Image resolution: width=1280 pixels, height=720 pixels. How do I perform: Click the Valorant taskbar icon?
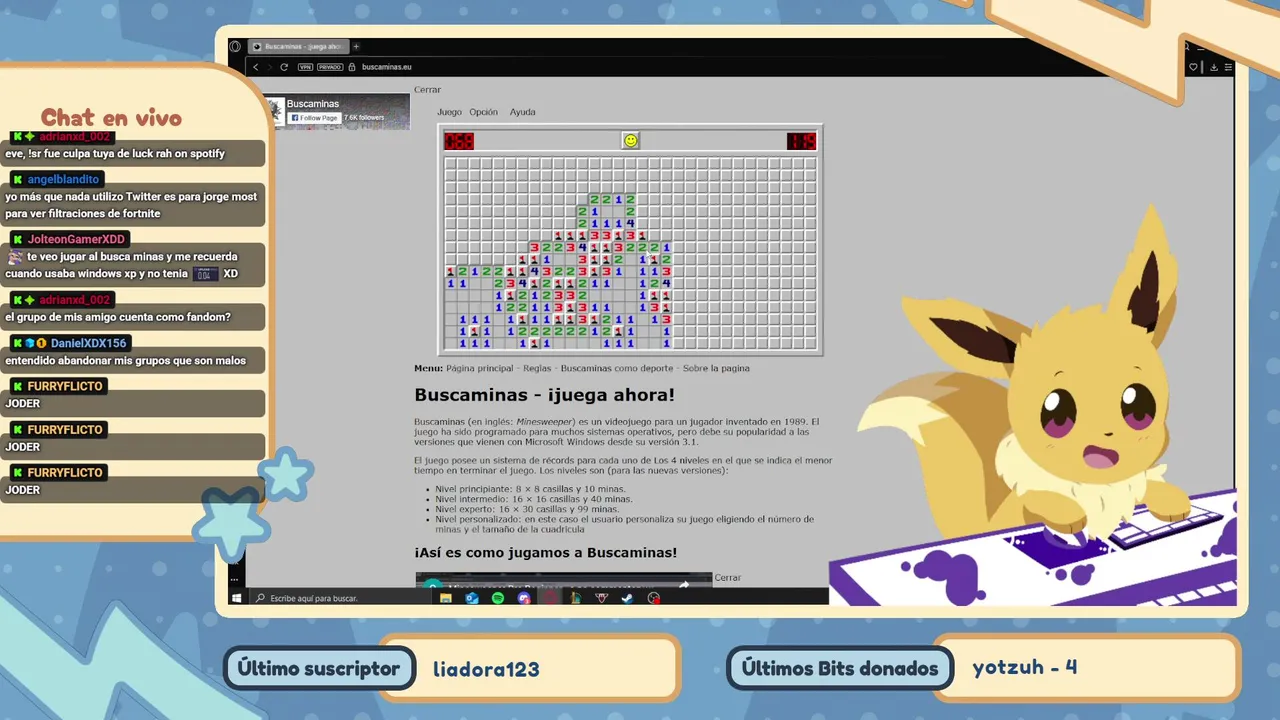(x=602, y=598)
